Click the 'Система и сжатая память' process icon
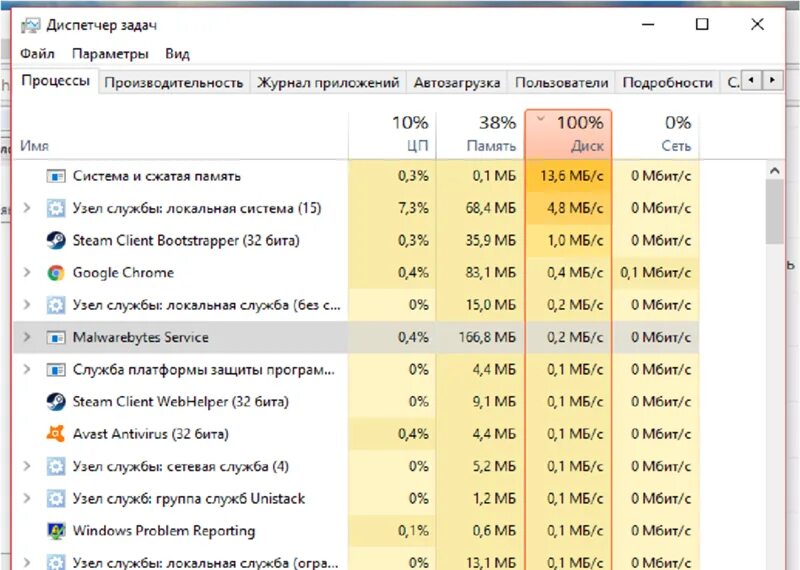This screenshot has height=570, width=800. coord(56,177)
